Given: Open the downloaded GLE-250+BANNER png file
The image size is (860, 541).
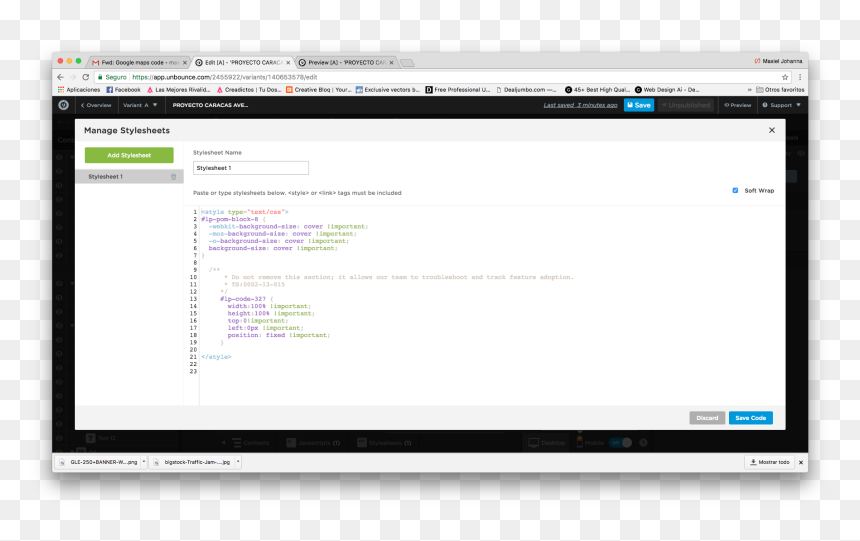Looking at the screenshot, I should (99, 462).
